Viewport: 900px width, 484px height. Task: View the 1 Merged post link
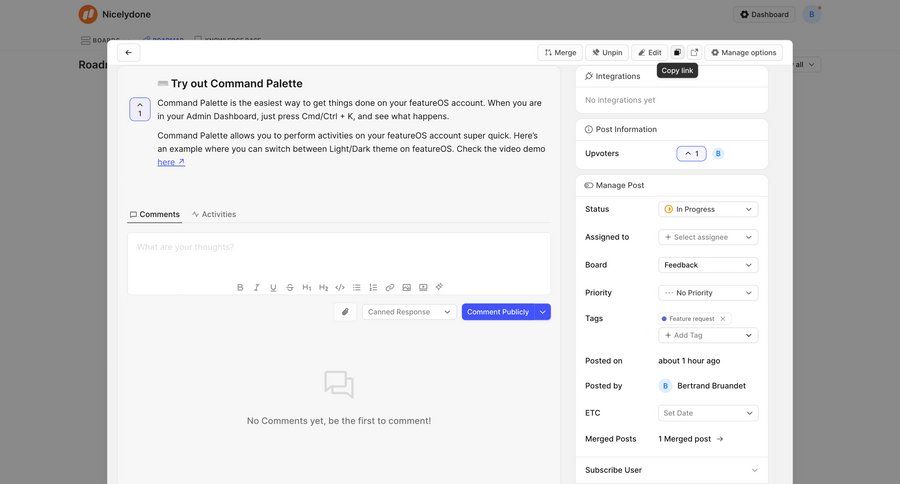tap(690, 439)
